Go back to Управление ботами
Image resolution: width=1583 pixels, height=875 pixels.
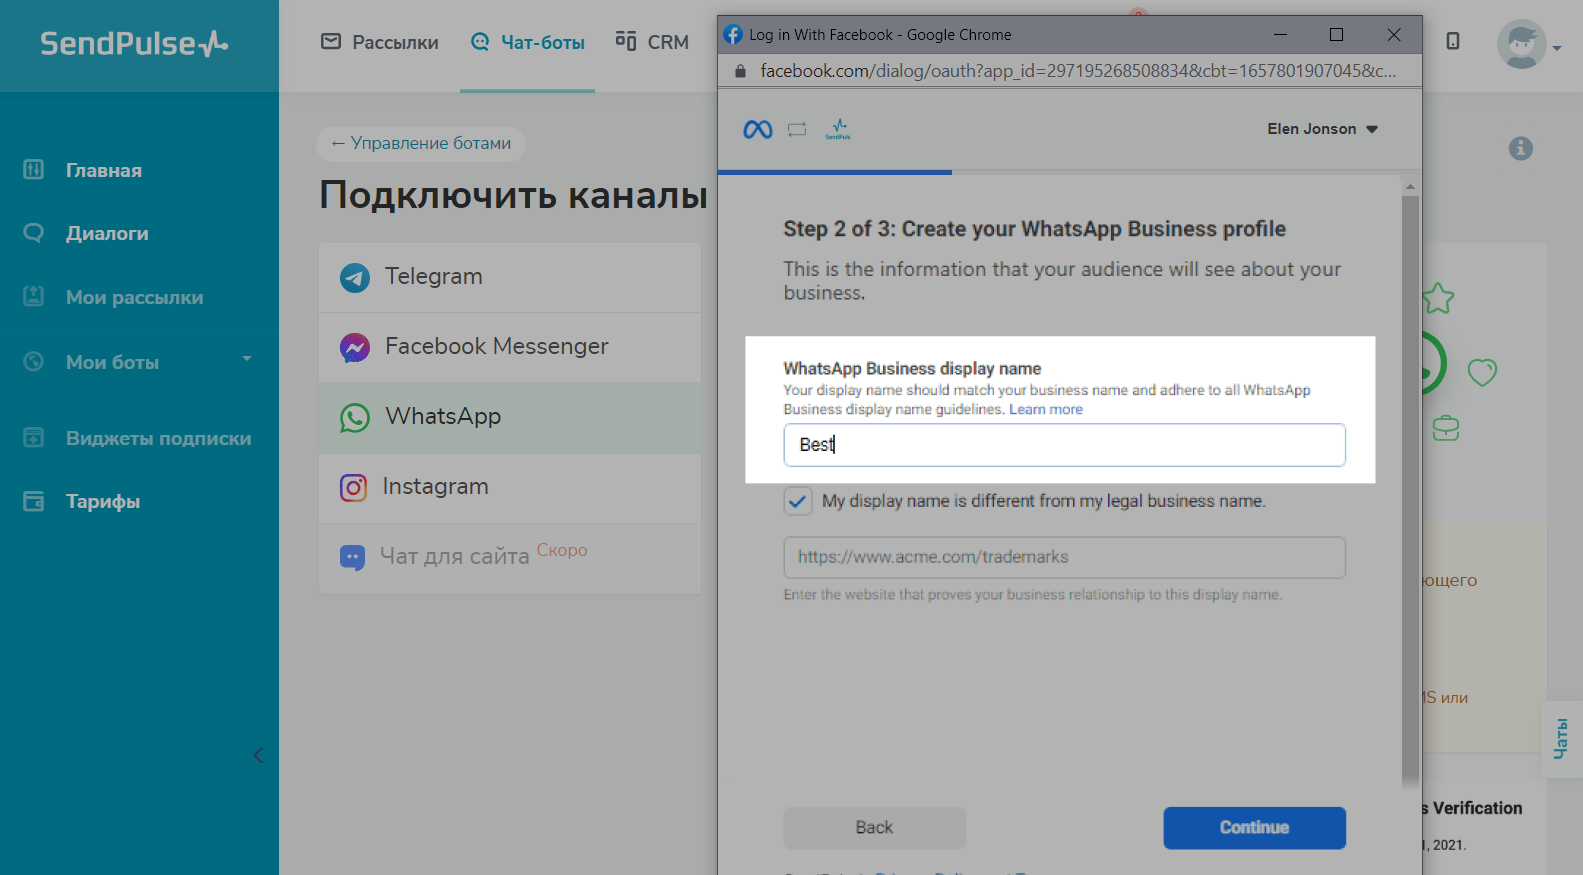421,143
